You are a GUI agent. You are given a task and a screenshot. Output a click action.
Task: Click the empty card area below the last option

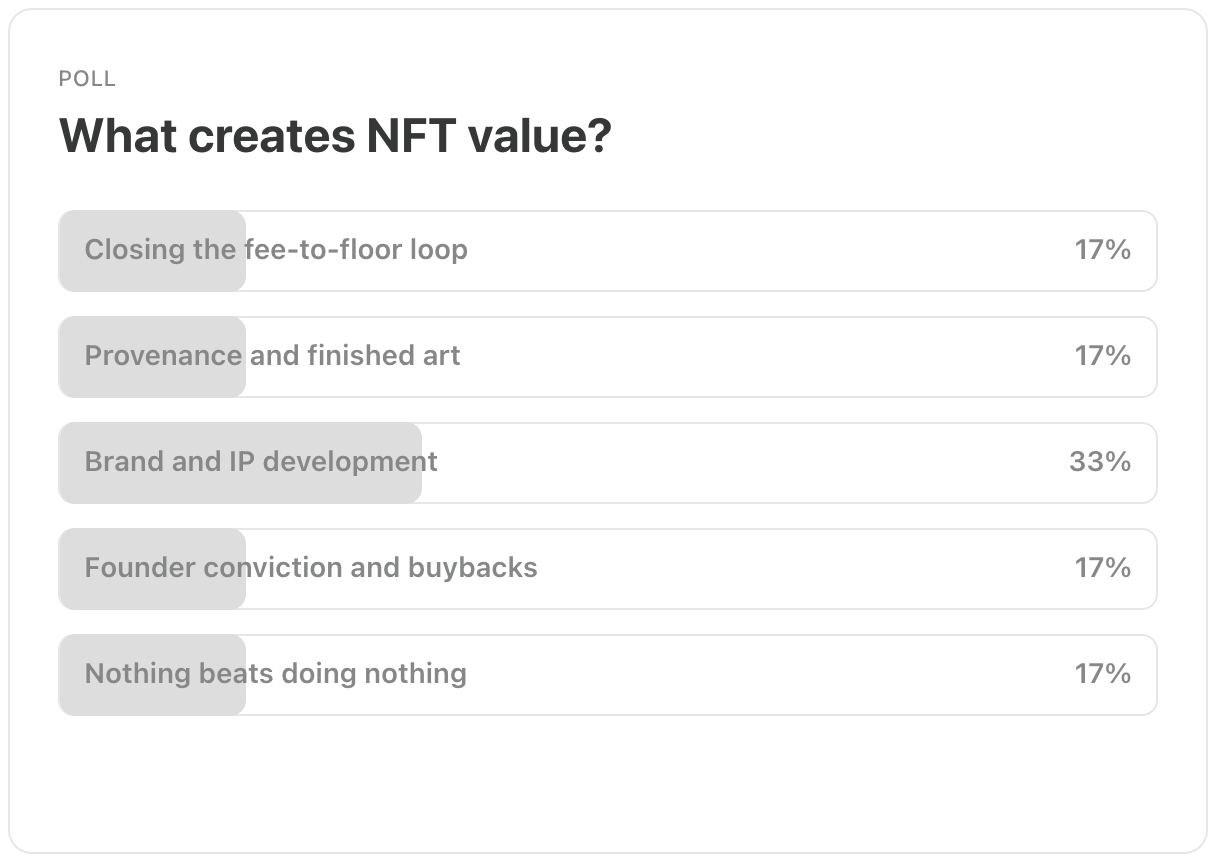tap(608, 780)
